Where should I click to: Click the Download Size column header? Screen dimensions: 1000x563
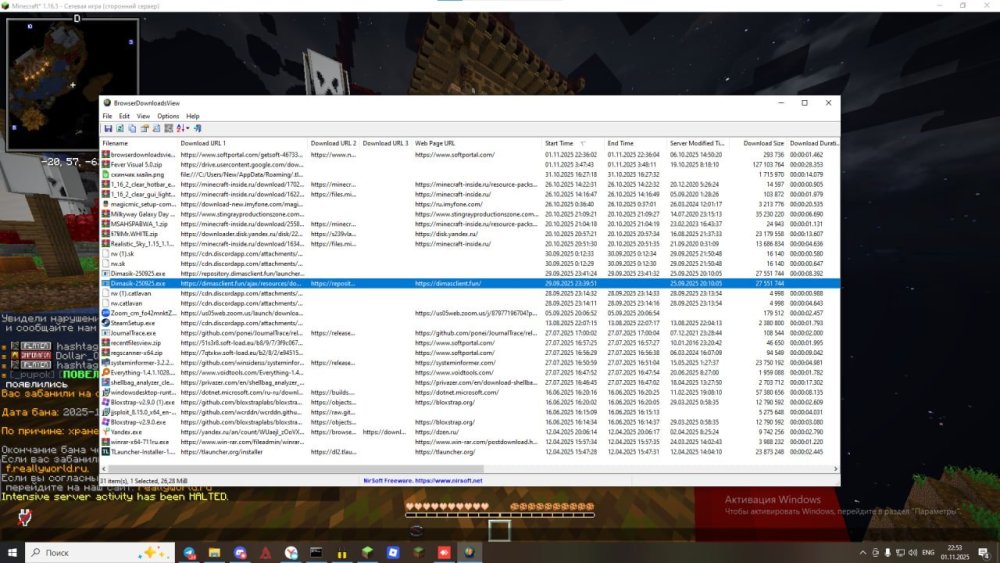(759, 143)
